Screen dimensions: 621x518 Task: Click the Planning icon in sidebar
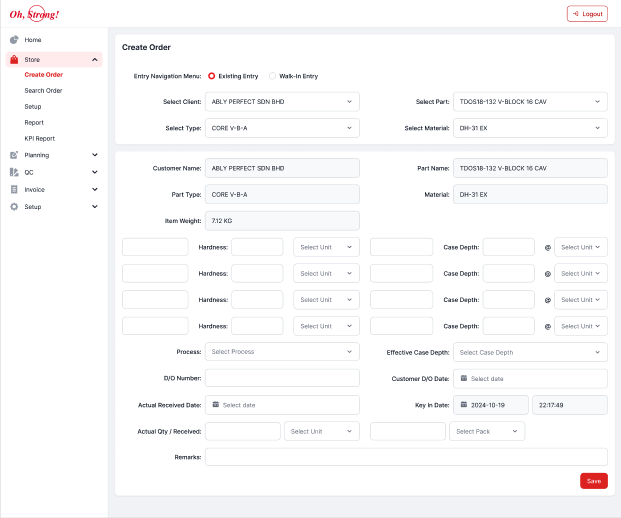(14, 155)
